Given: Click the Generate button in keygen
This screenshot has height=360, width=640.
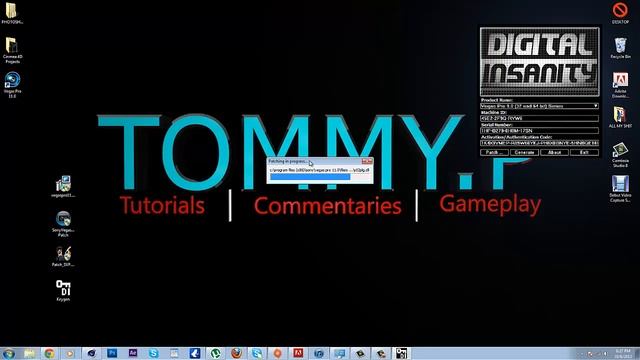Looking at the screenshot, I should [524, 152].
